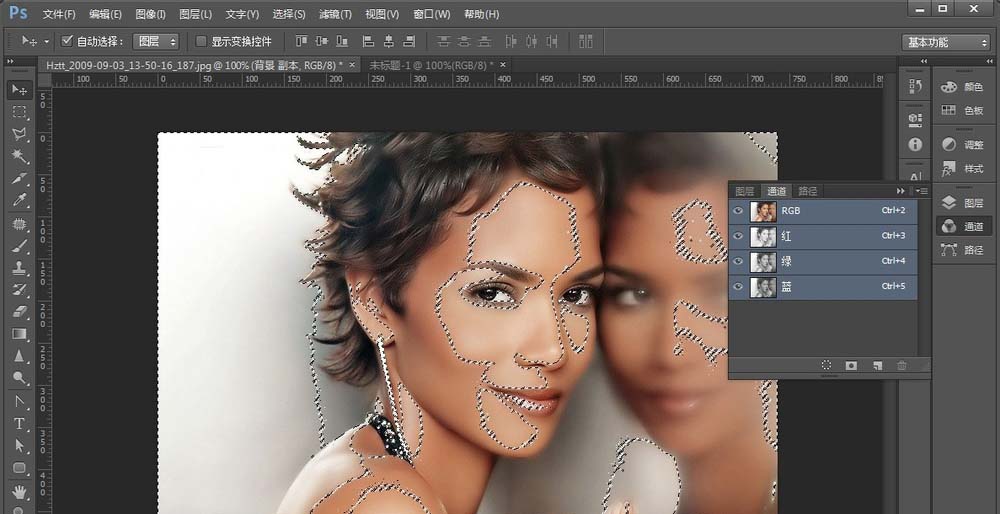This screenshot has height=514, width=1000.
Task: Select the Hand tool
Action: 19,491
